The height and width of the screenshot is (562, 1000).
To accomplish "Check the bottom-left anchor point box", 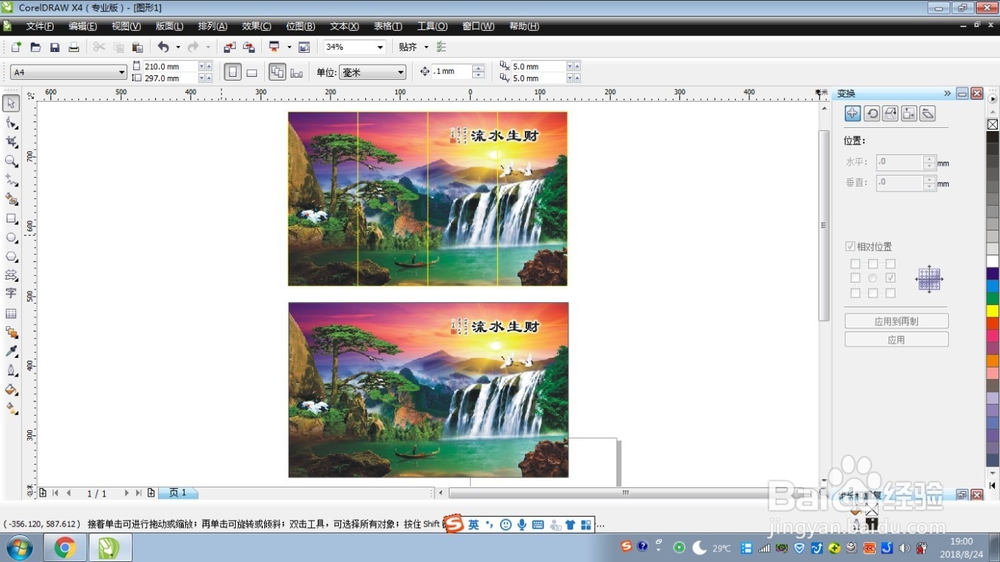I will click(855, 293).
